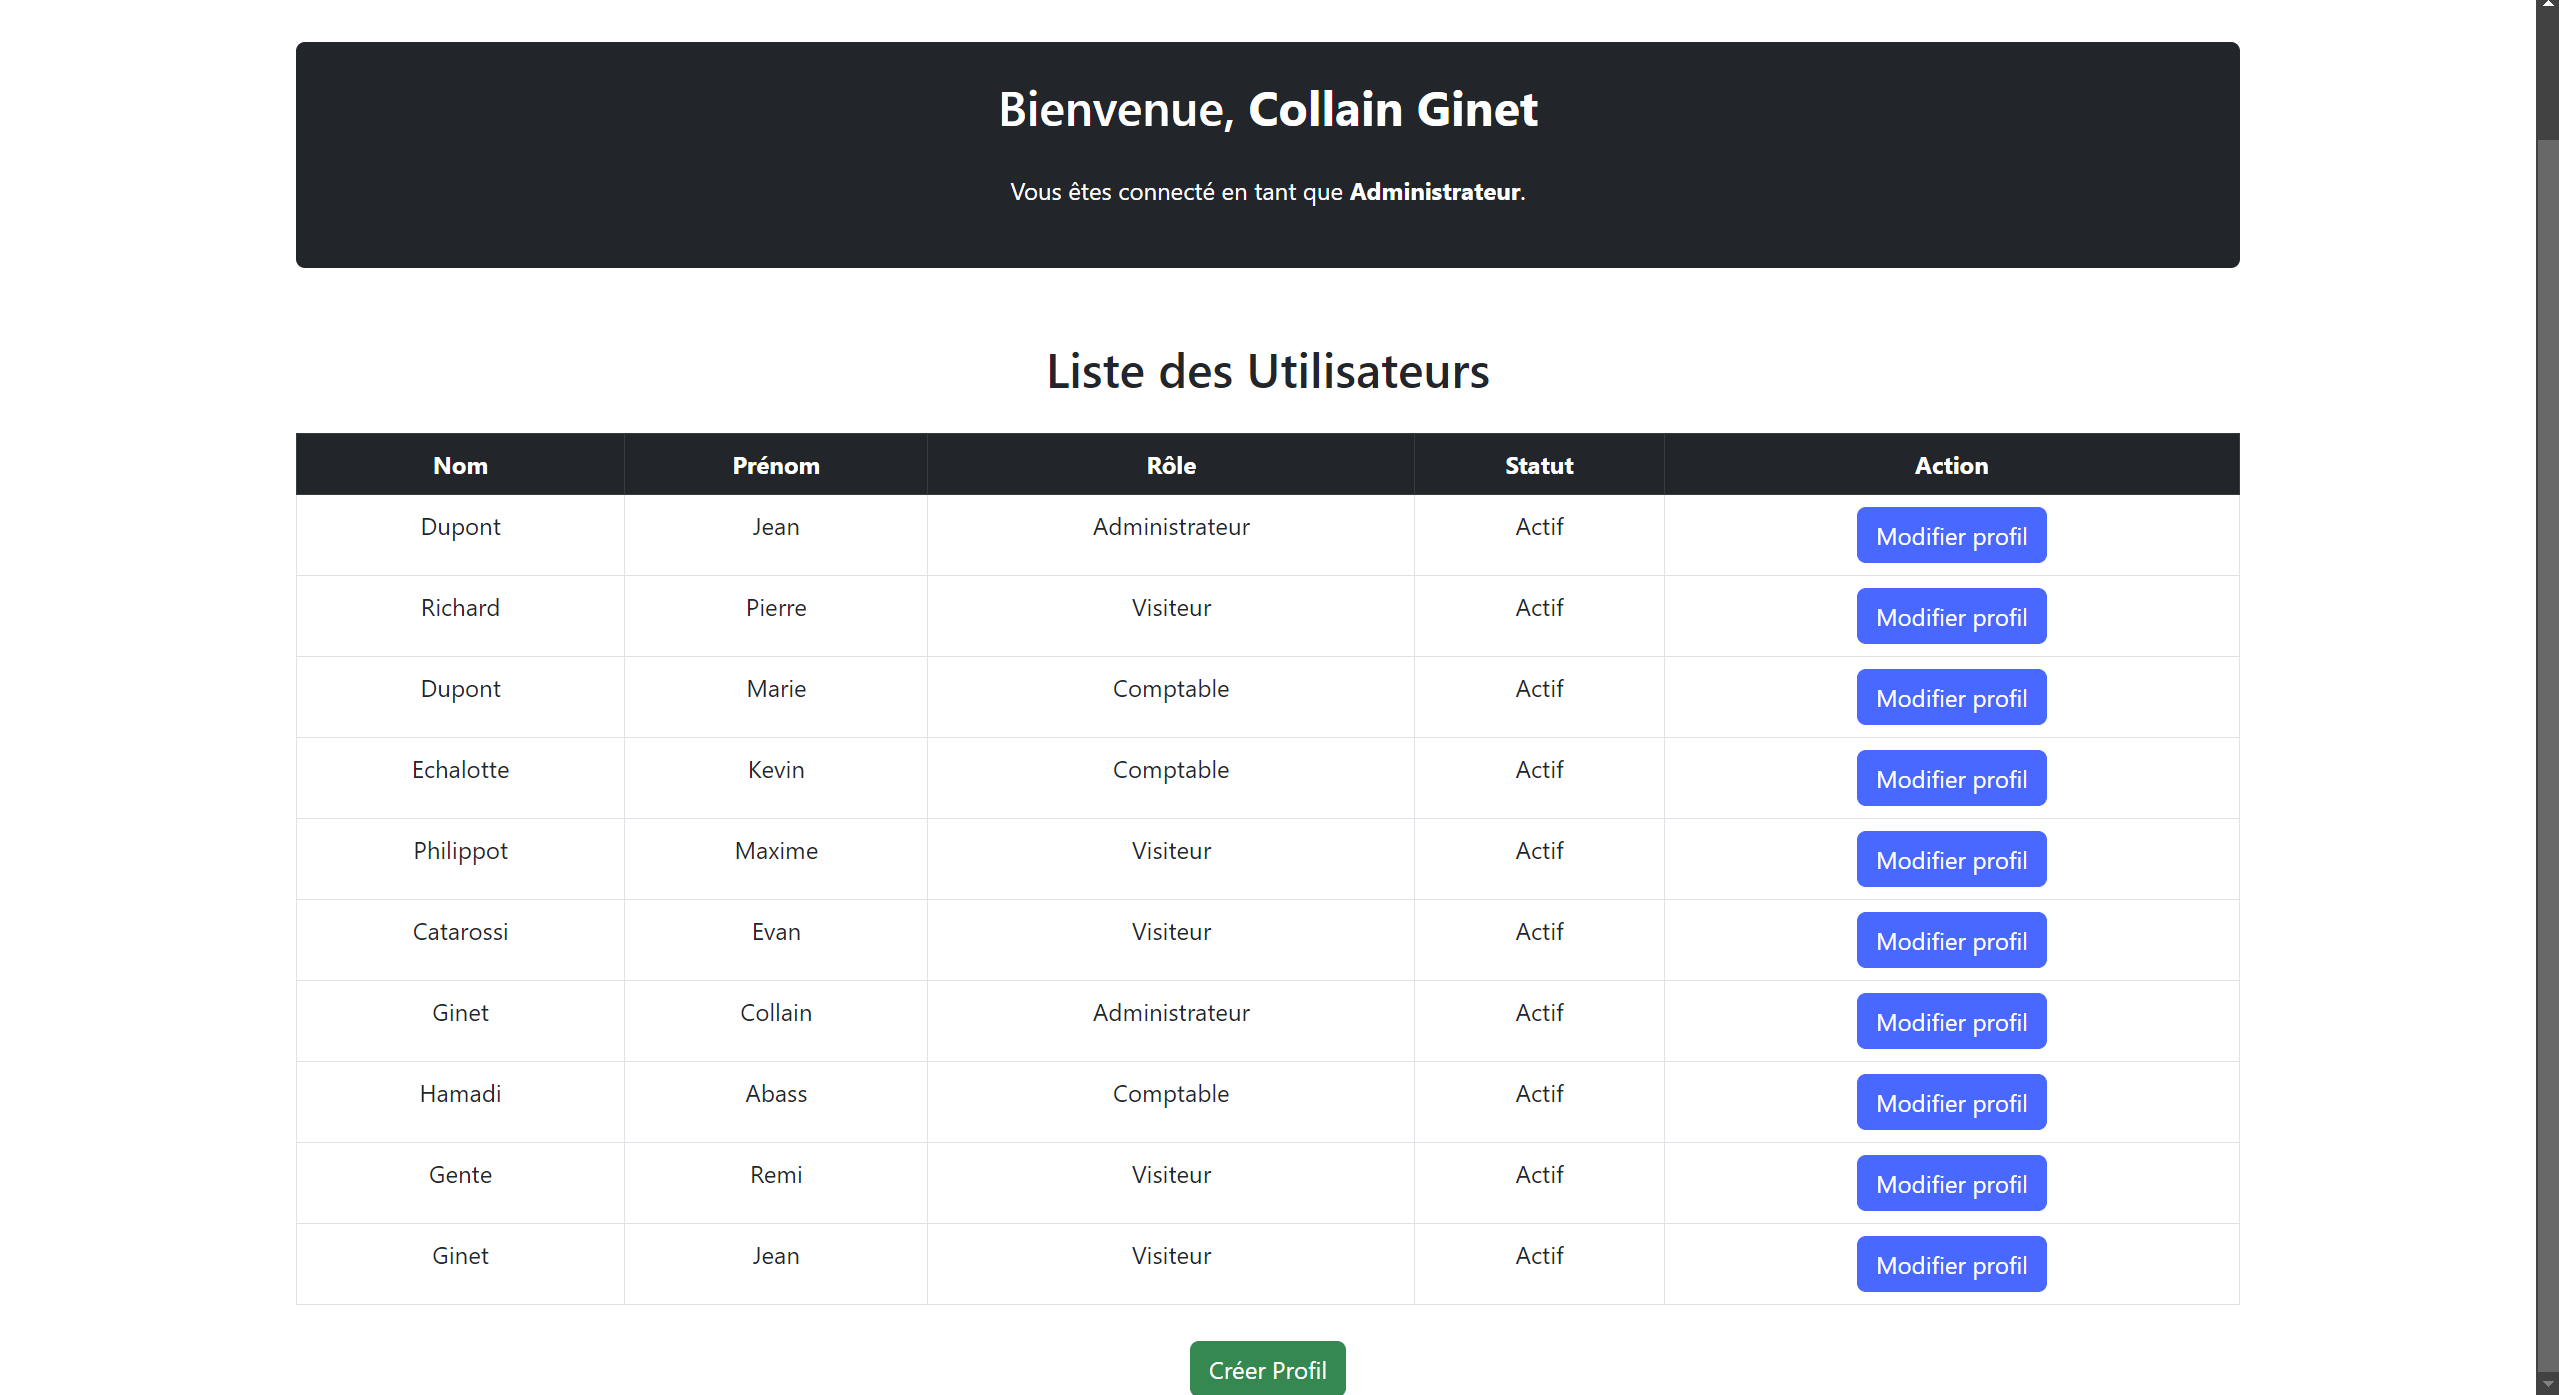Click the Administrateur role for Collain
Image resolution: width=2559 pixels, height=1395 pixels.
[1171, 1013]
